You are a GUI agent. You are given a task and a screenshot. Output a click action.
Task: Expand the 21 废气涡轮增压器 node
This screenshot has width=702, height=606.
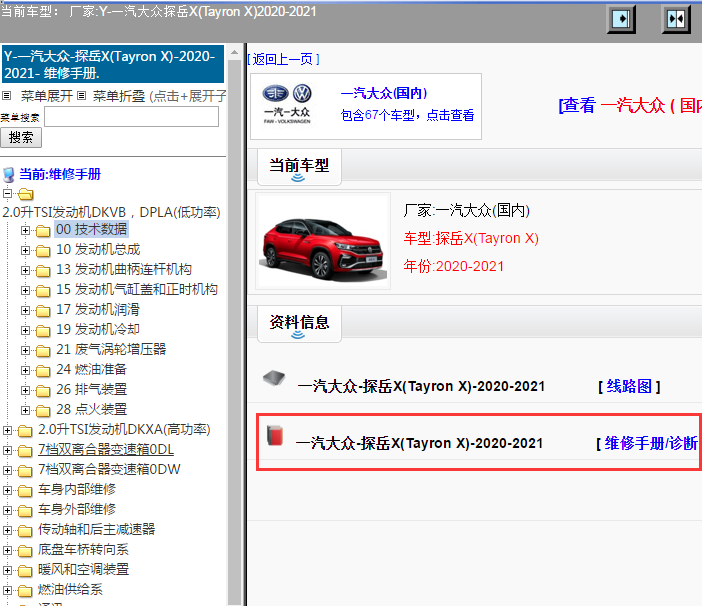(x=26, y=350)
